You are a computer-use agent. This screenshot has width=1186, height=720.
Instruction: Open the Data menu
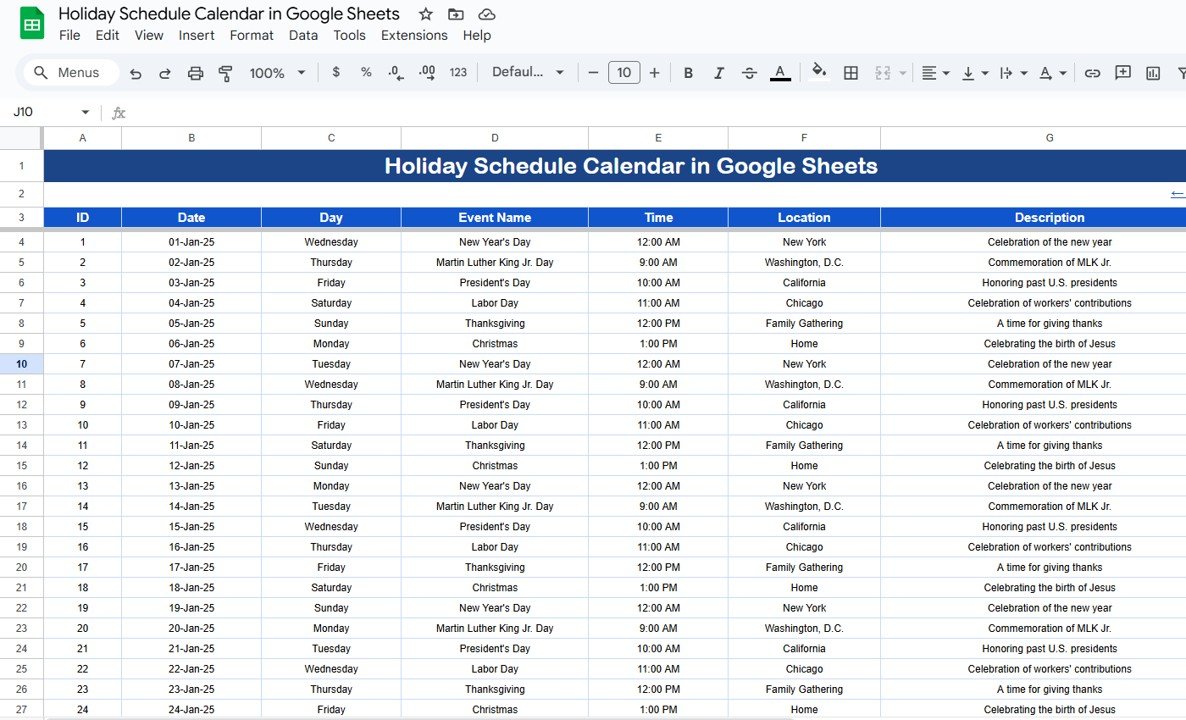point(303,35)
